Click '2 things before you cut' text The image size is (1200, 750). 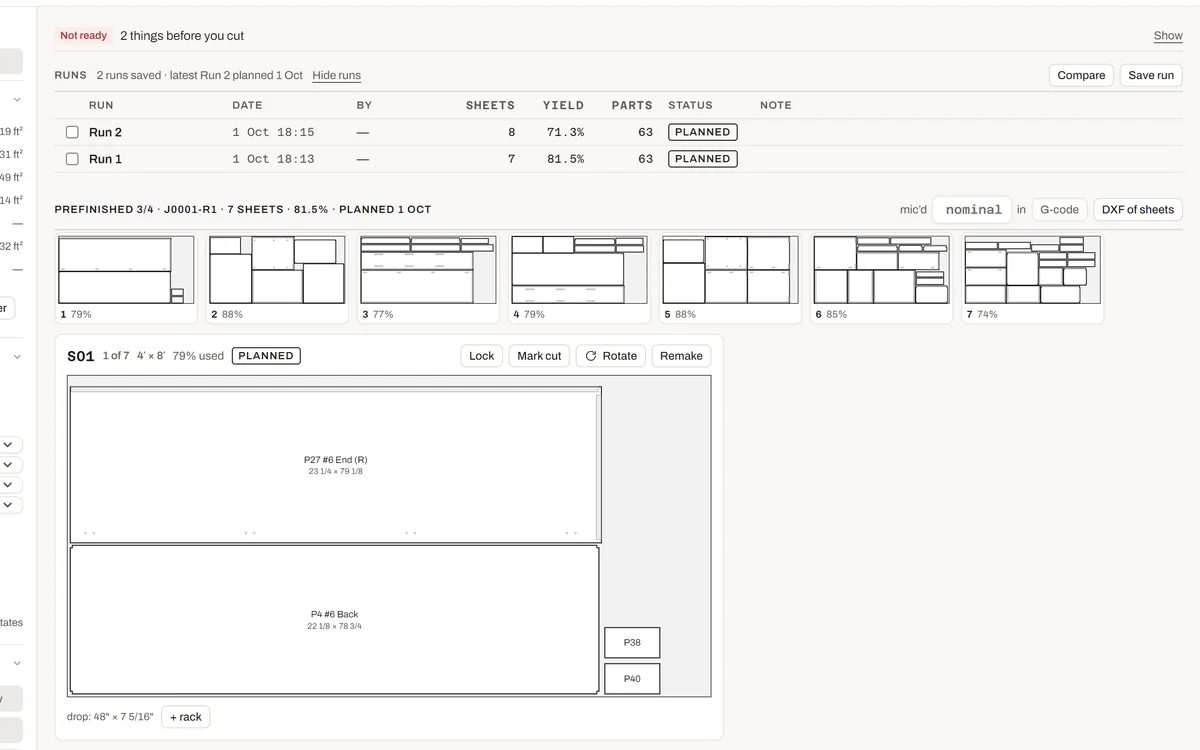coord(182,36)
